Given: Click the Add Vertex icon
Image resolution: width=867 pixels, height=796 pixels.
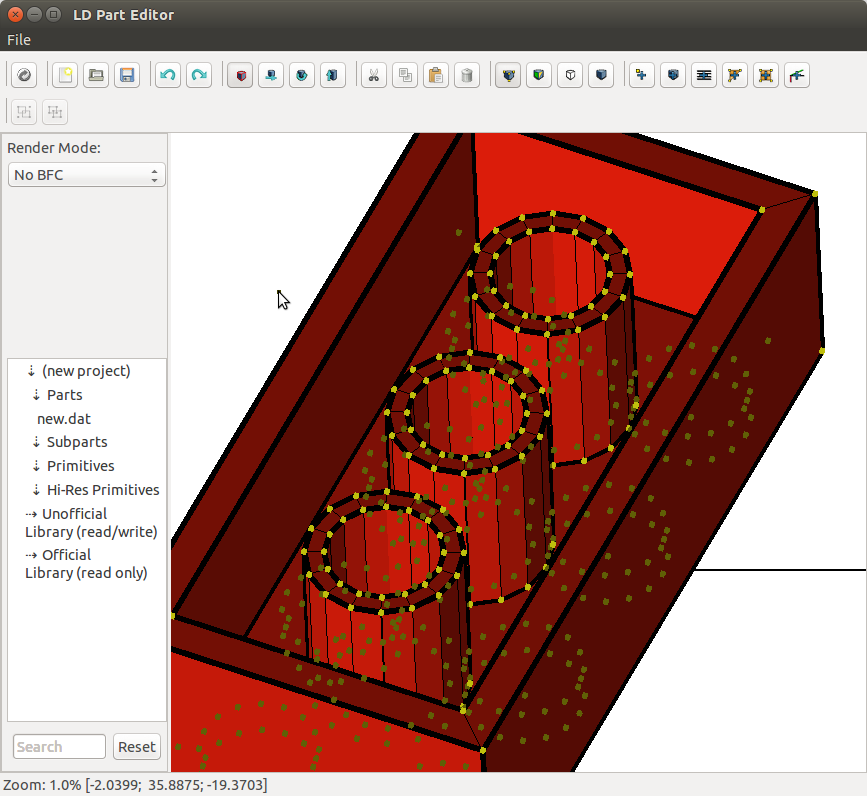Looking at the screenshot, I should coord(641,75).
